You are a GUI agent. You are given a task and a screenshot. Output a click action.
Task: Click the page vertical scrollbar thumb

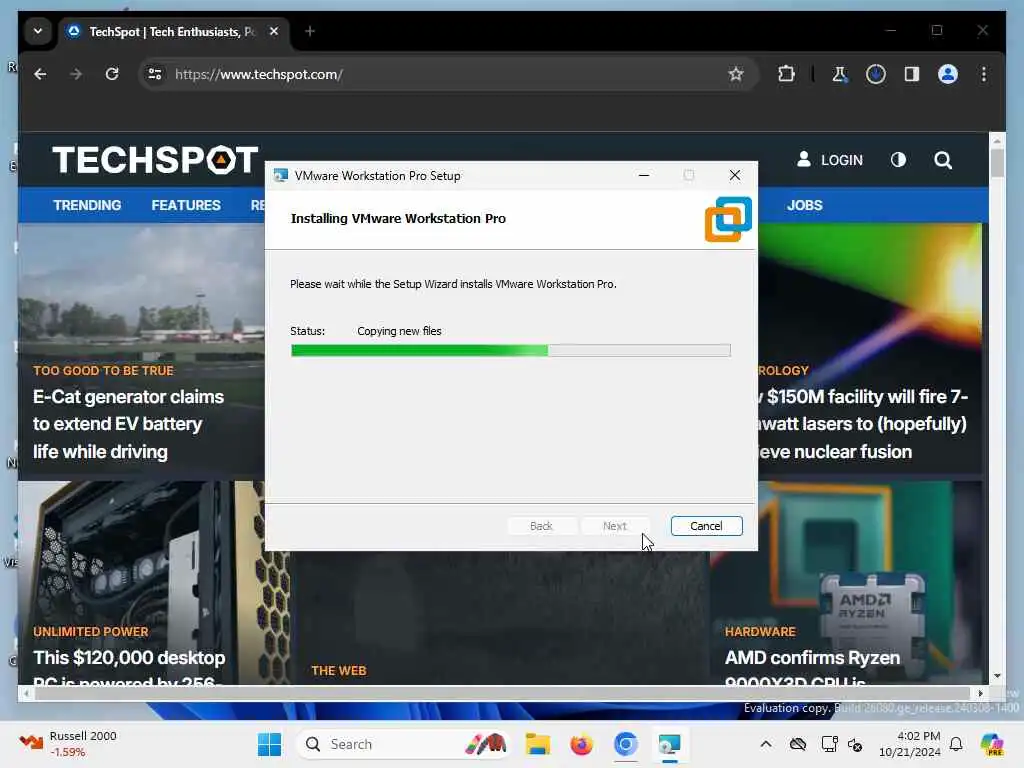point(997,163)
